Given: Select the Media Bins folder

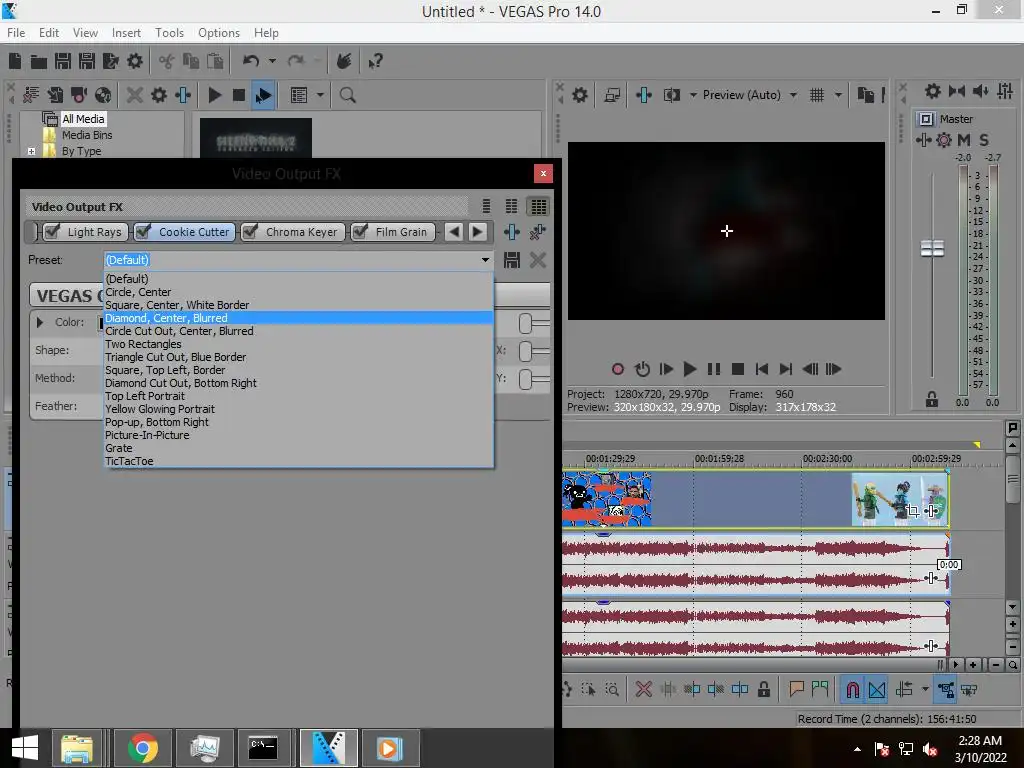Looking at the screenshot, I should (x=87, y=135).
